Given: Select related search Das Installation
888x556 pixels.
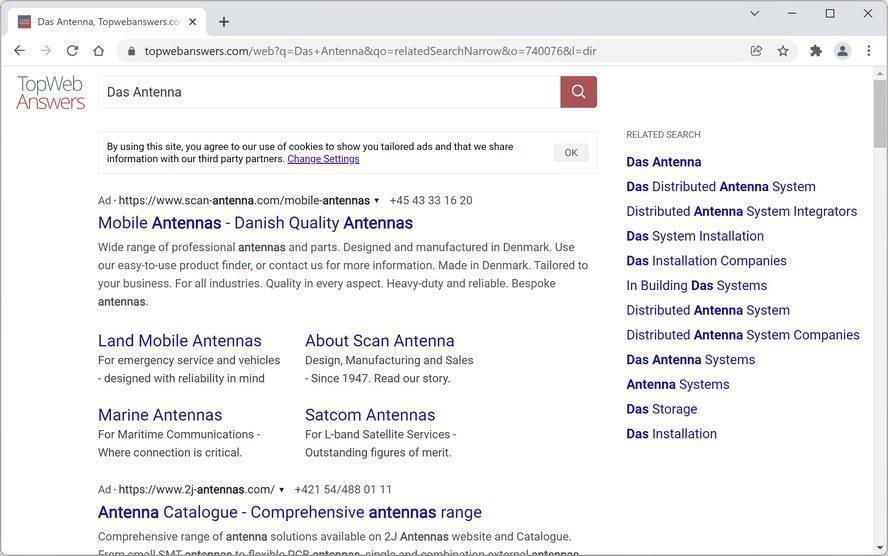Looking at the screenshot, I should pos(672,434).
